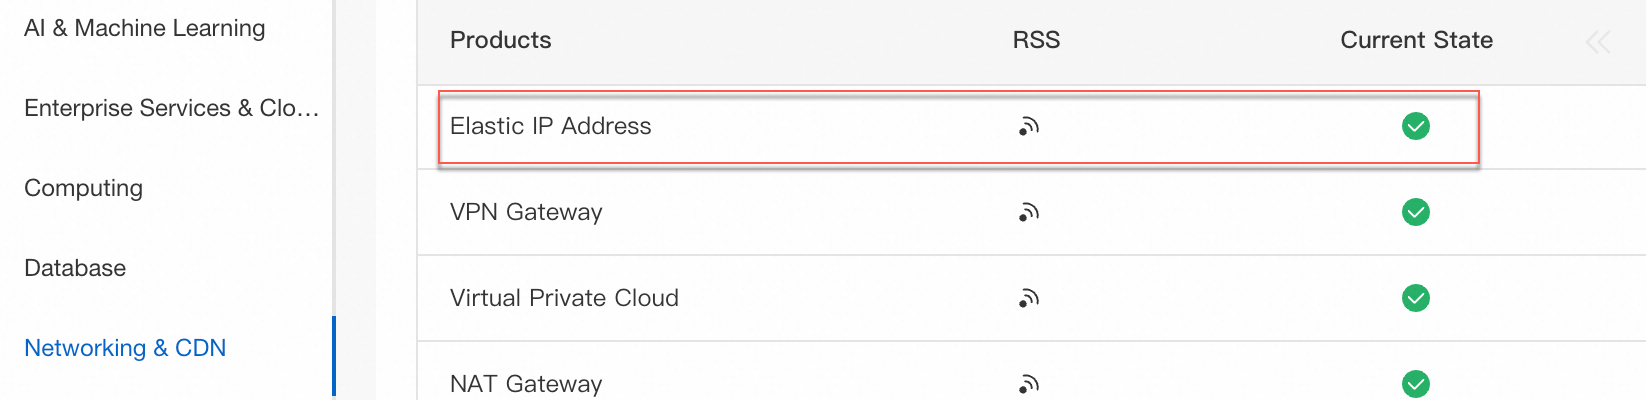Click the Elastic IP Address RSS icon
The image size is (1646, 400).
tap(1029, 126)
